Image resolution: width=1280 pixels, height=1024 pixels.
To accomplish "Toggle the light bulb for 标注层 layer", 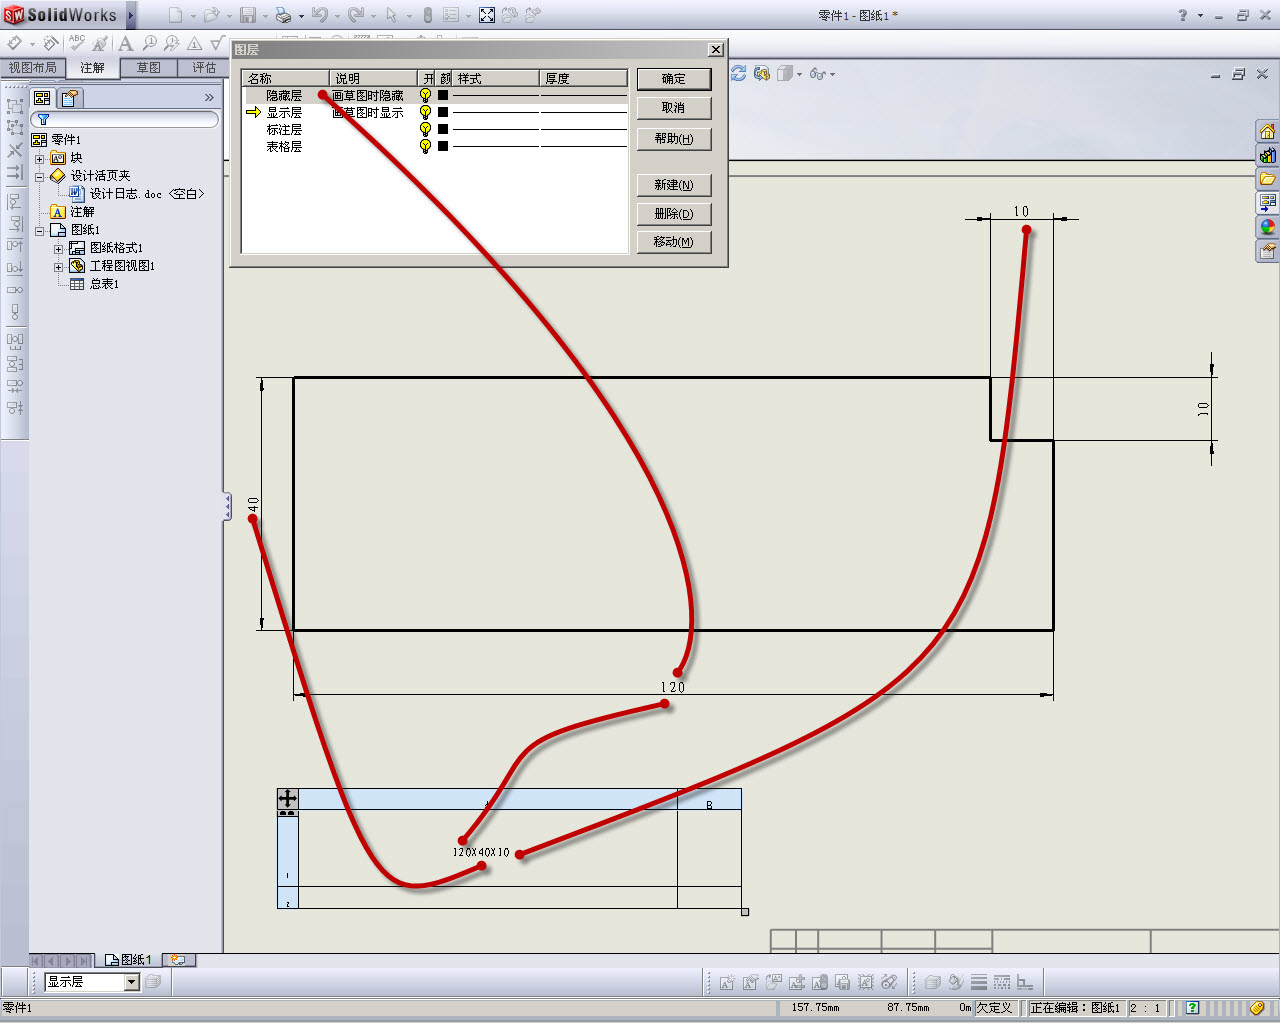I will pos(425,129).
